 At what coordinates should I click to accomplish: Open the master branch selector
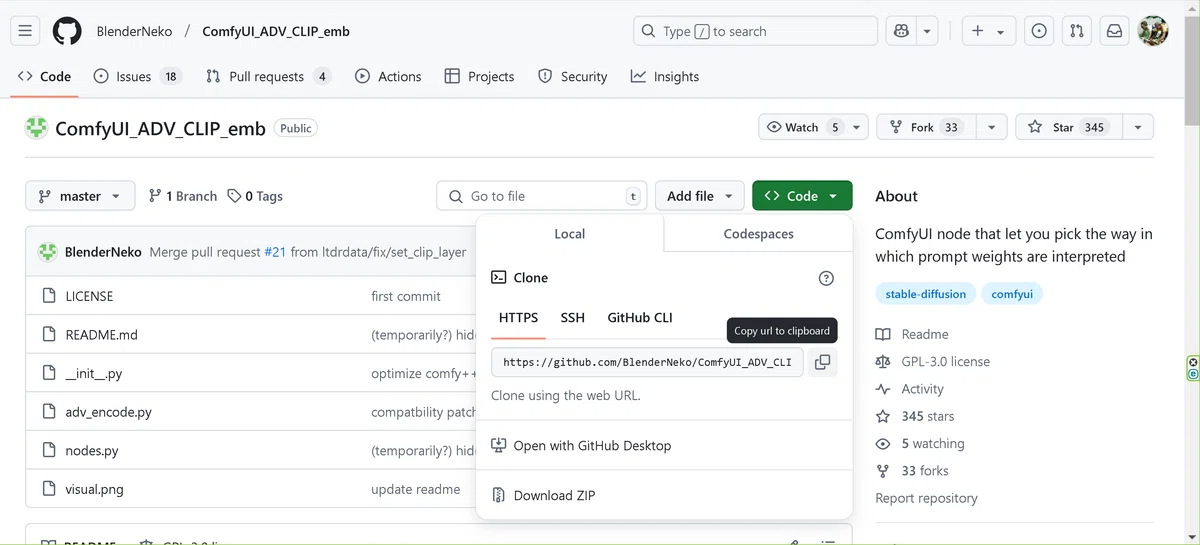pos(79,196)
